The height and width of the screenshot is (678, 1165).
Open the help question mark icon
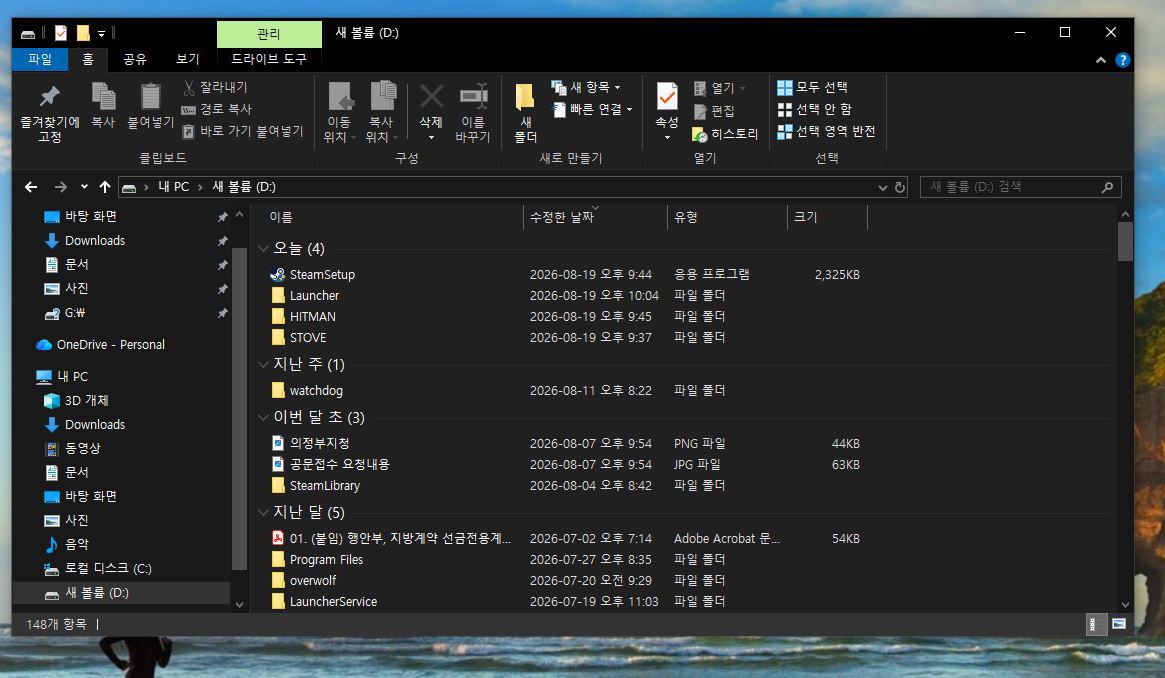(1123, 60)
